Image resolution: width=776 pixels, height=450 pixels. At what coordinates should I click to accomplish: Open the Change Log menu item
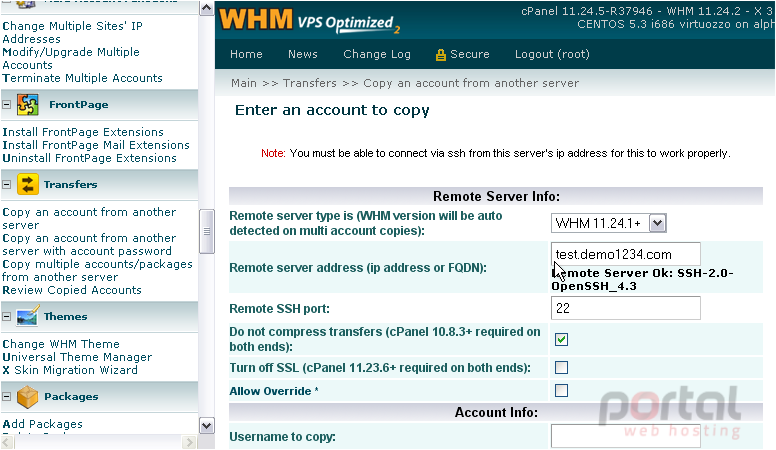click(x=377, y=54)
